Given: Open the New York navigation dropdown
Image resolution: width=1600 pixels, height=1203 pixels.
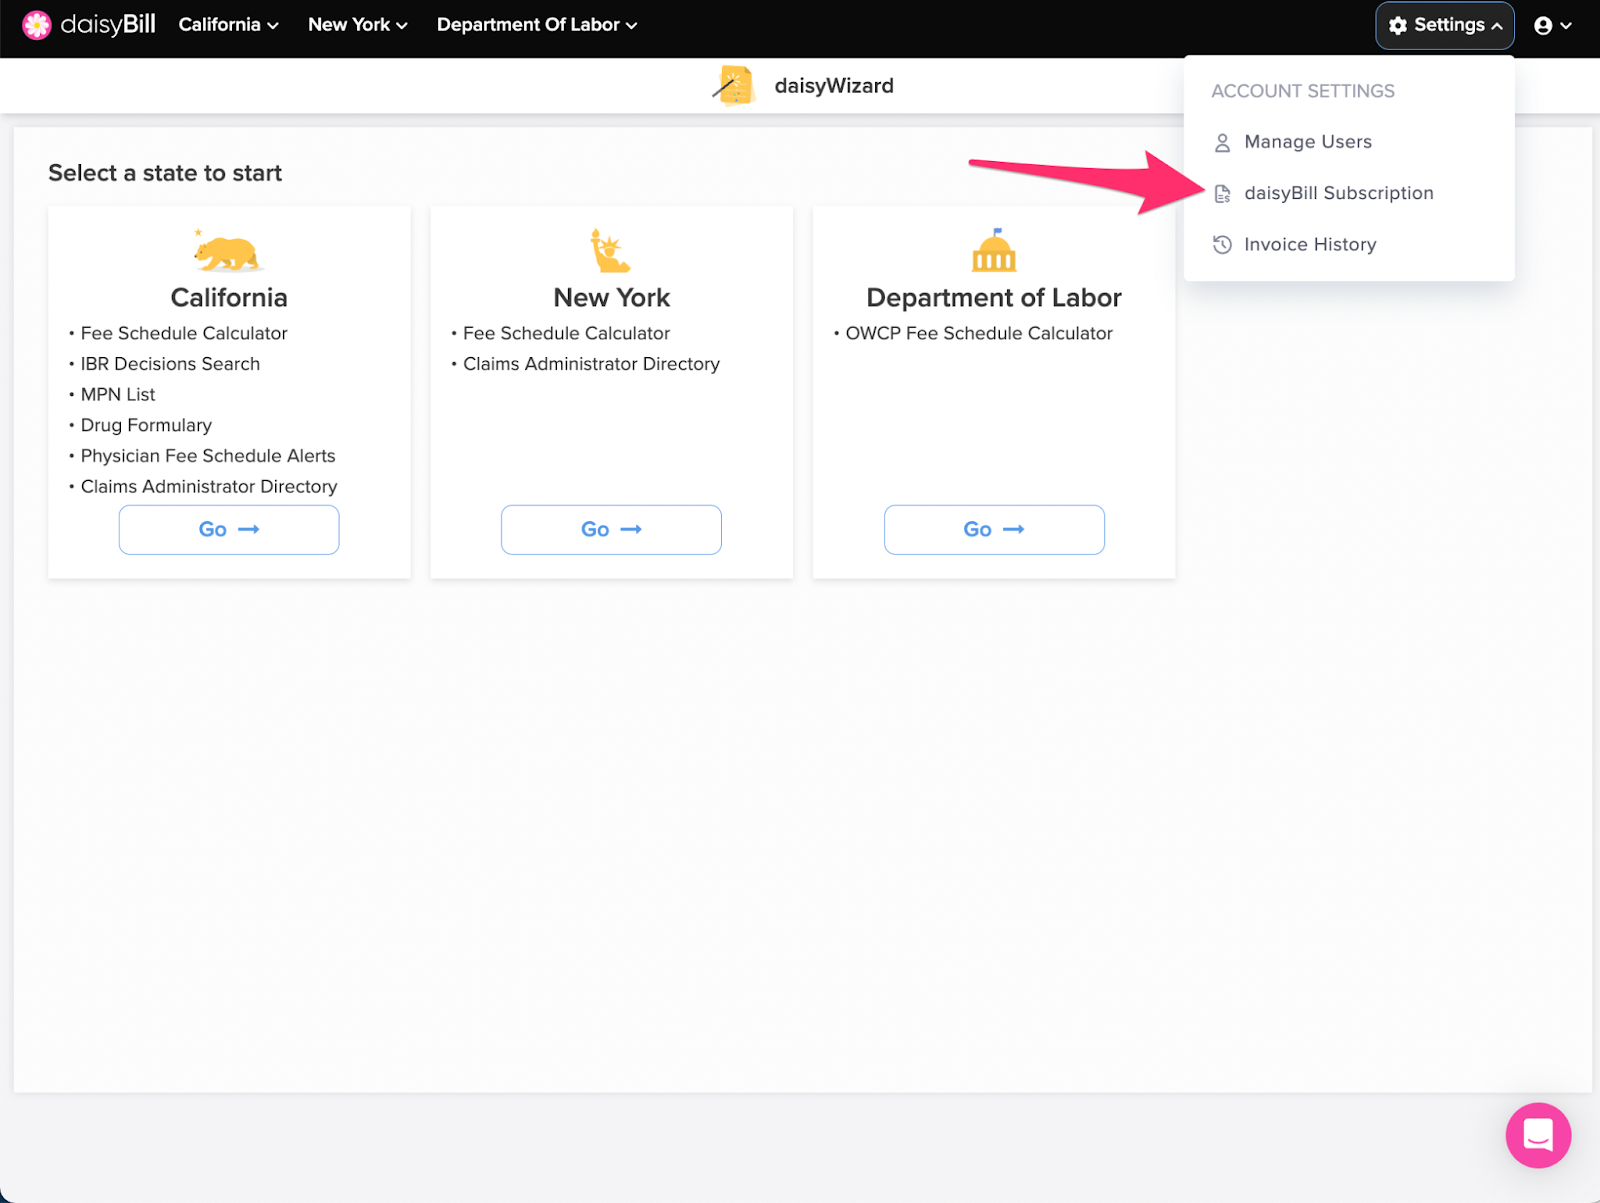Looking at the screenshot, I should point(358,25).
